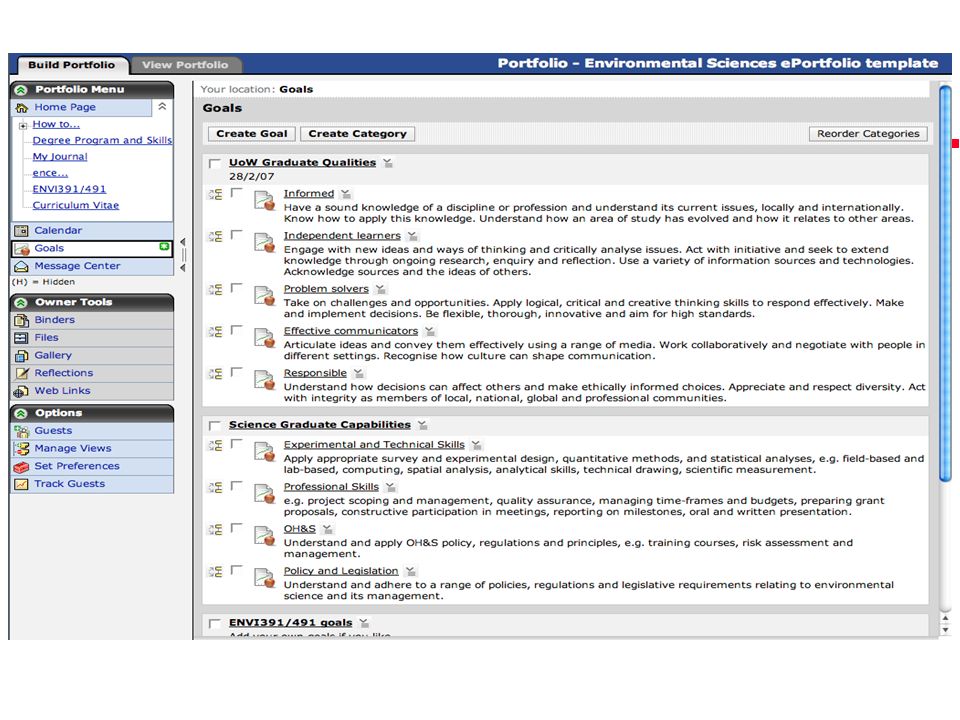Click the Create Goal button
The image size is (960, 720).
coord(252,134)
